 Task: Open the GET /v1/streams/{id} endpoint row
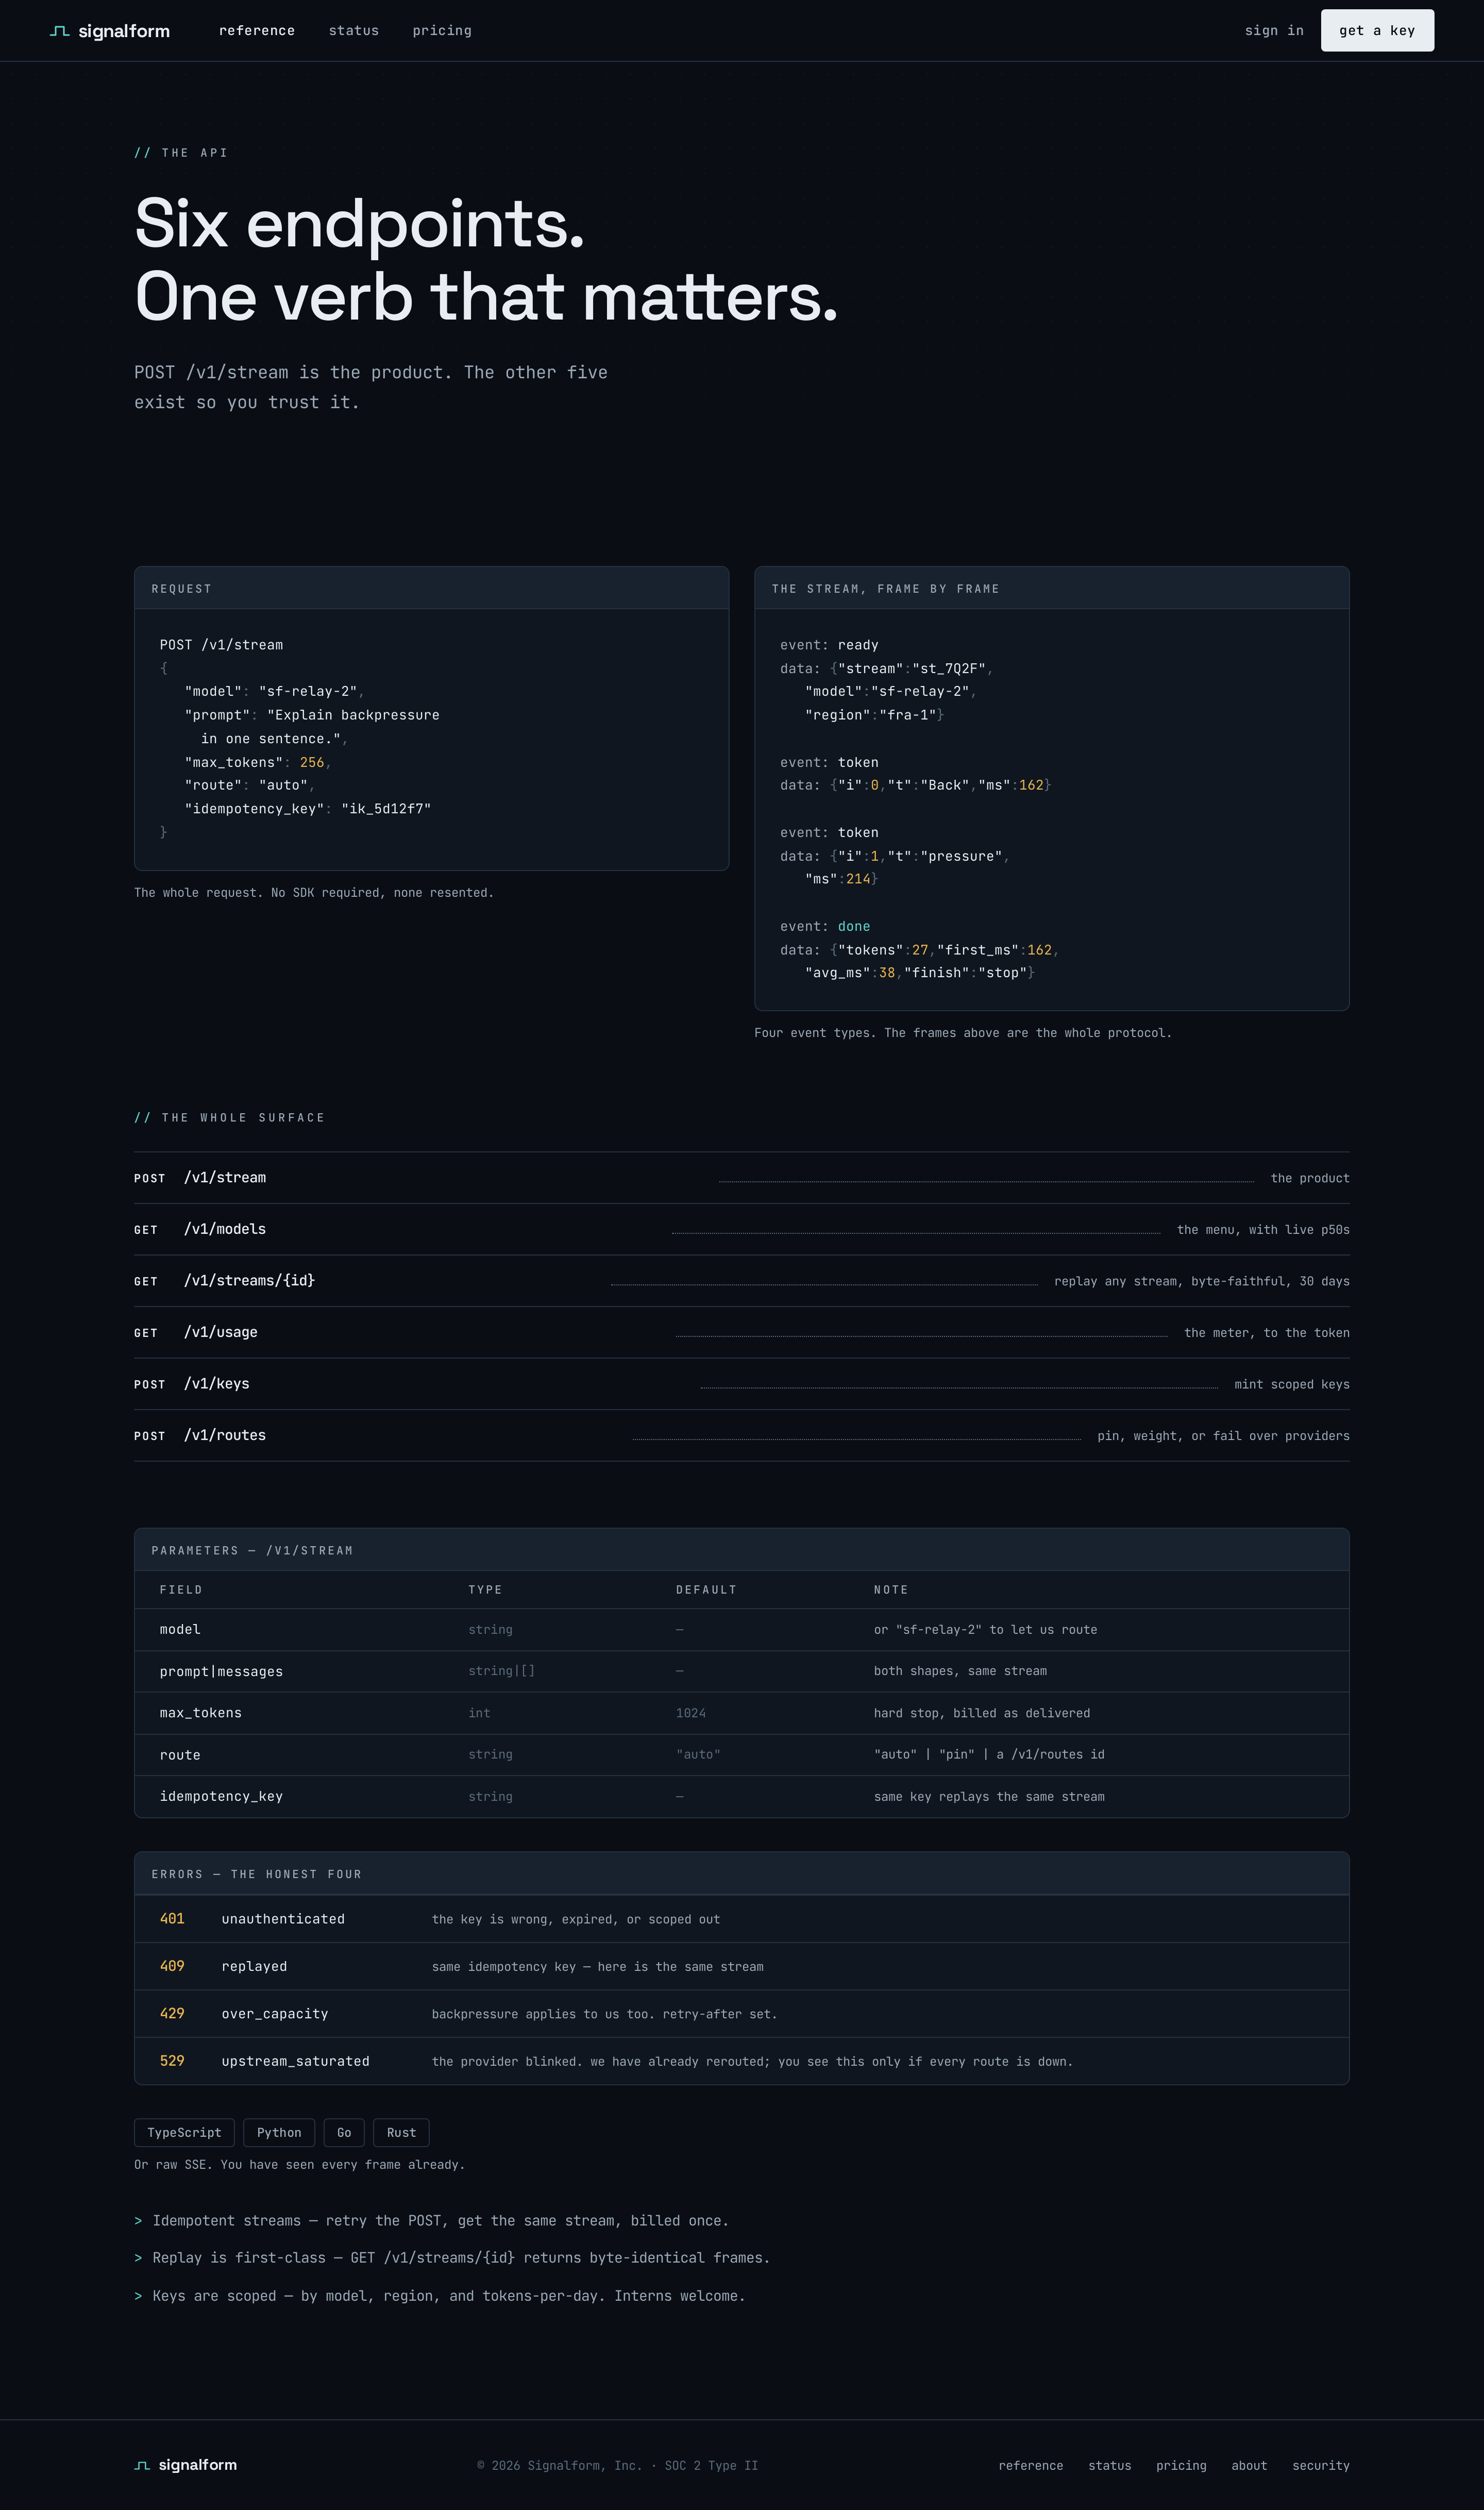pos(741,1281)
